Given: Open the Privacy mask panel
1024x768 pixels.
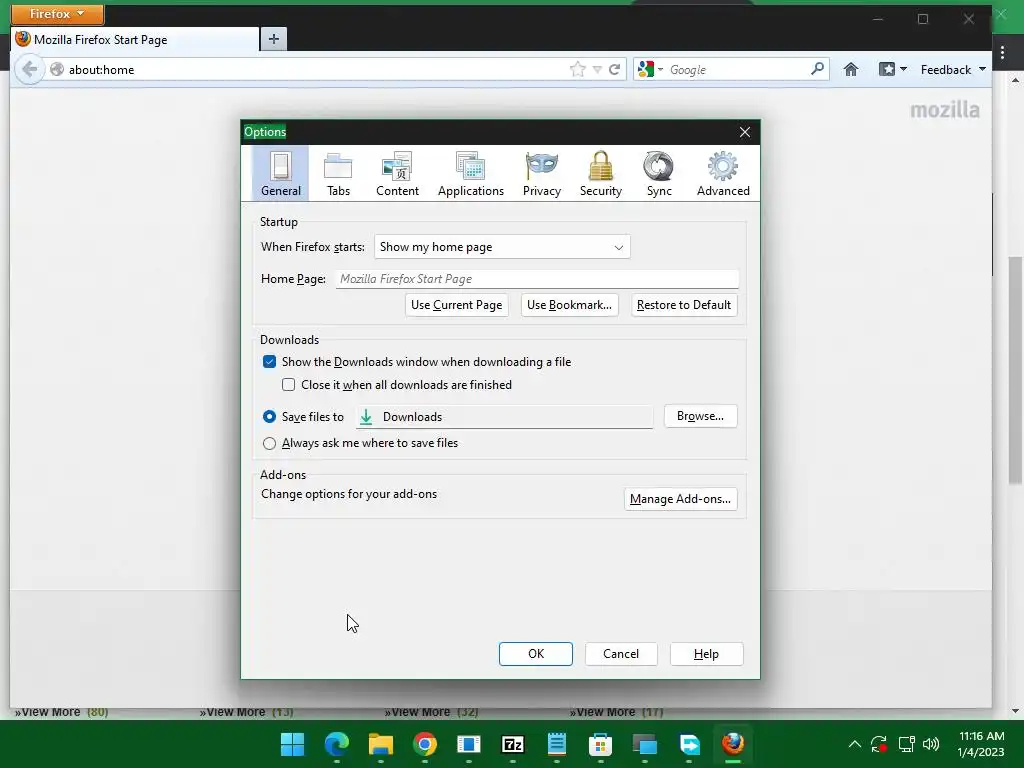Looking at the screenshot, I should [541, 174].
